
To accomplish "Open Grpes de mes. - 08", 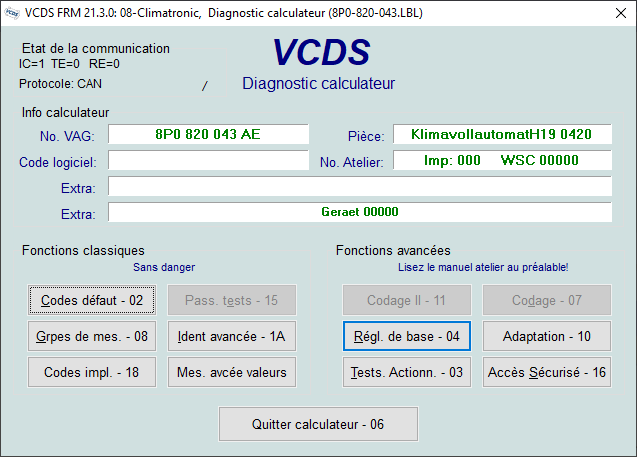I will coord(92,336).
